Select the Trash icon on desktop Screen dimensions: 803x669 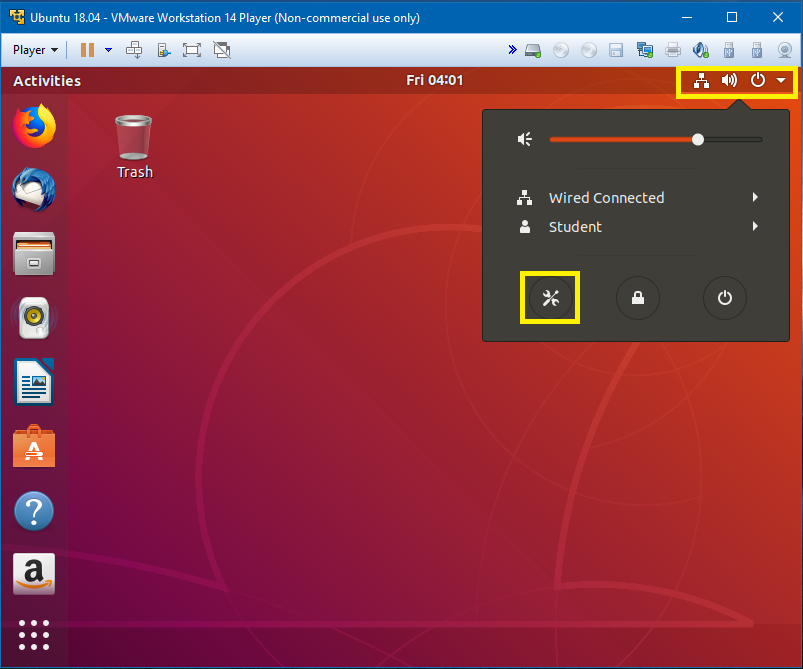pos(134,147)
